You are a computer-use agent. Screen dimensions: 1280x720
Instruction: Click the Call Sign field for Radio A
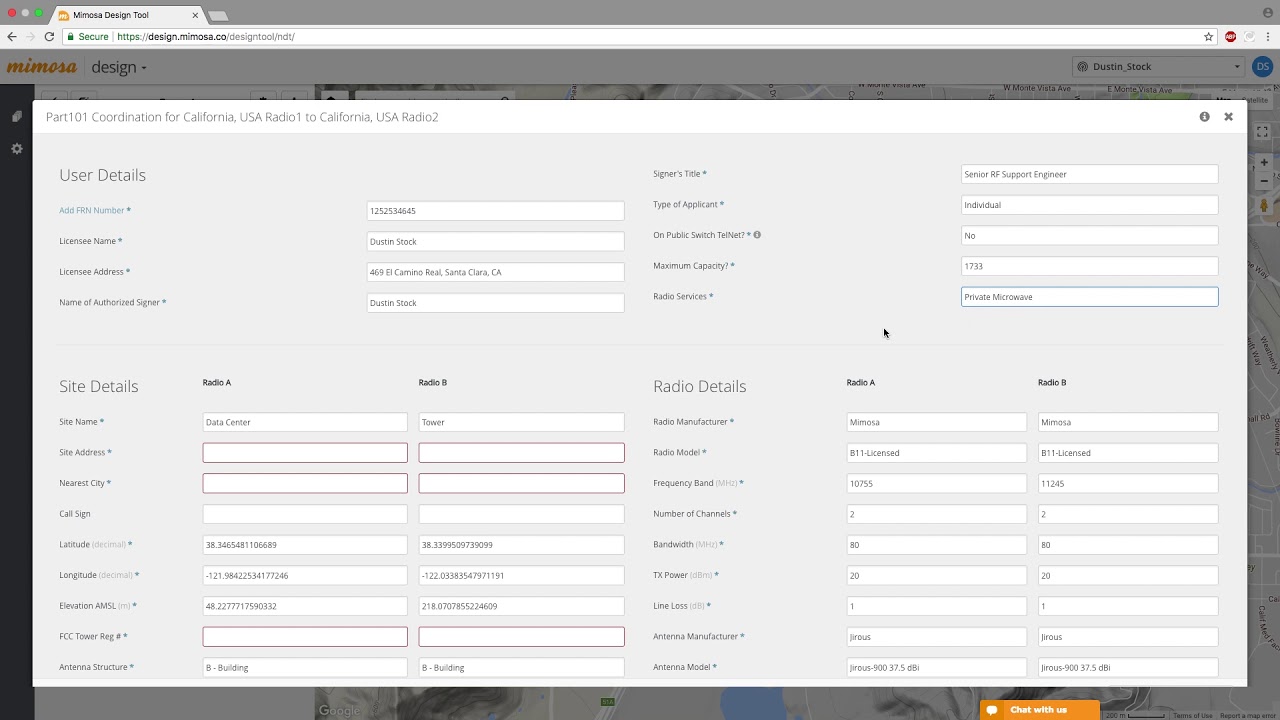305,514
